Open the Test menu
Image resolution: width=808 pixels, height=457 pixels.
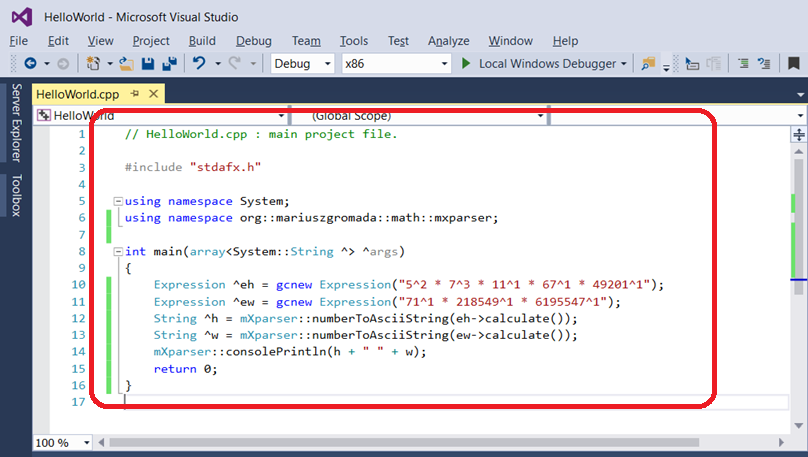tap(398, 41)
